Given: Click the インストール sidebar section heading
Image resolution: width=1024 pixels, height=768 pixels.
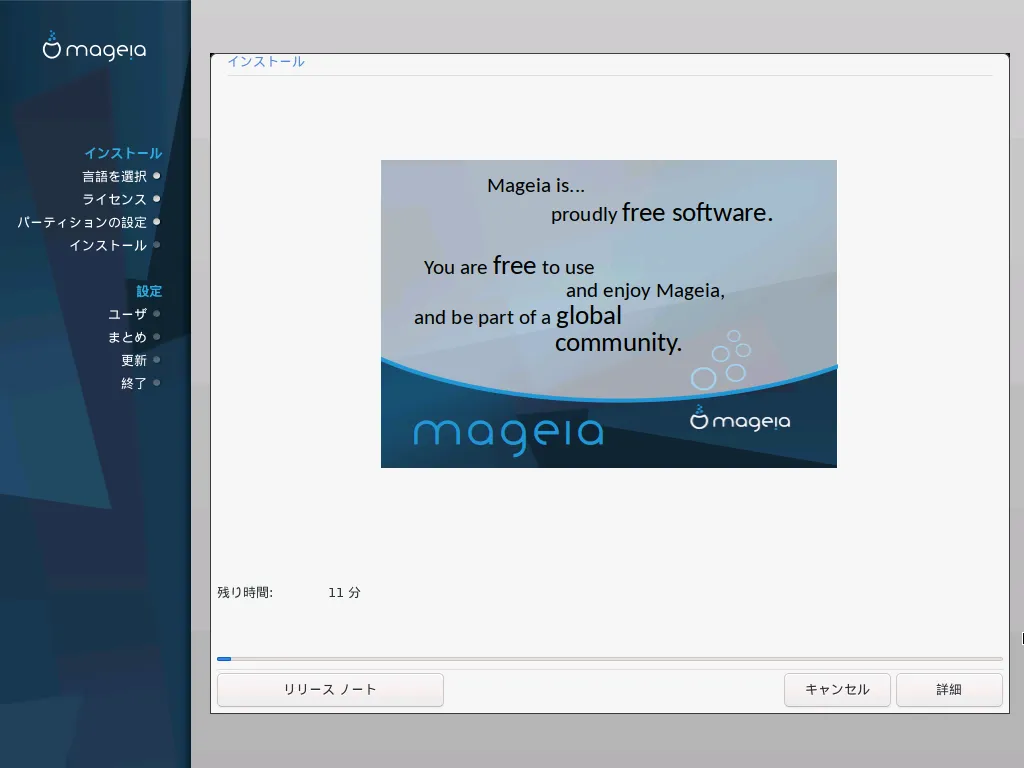Looking at the screenshot, I should (x=123, y=153).
